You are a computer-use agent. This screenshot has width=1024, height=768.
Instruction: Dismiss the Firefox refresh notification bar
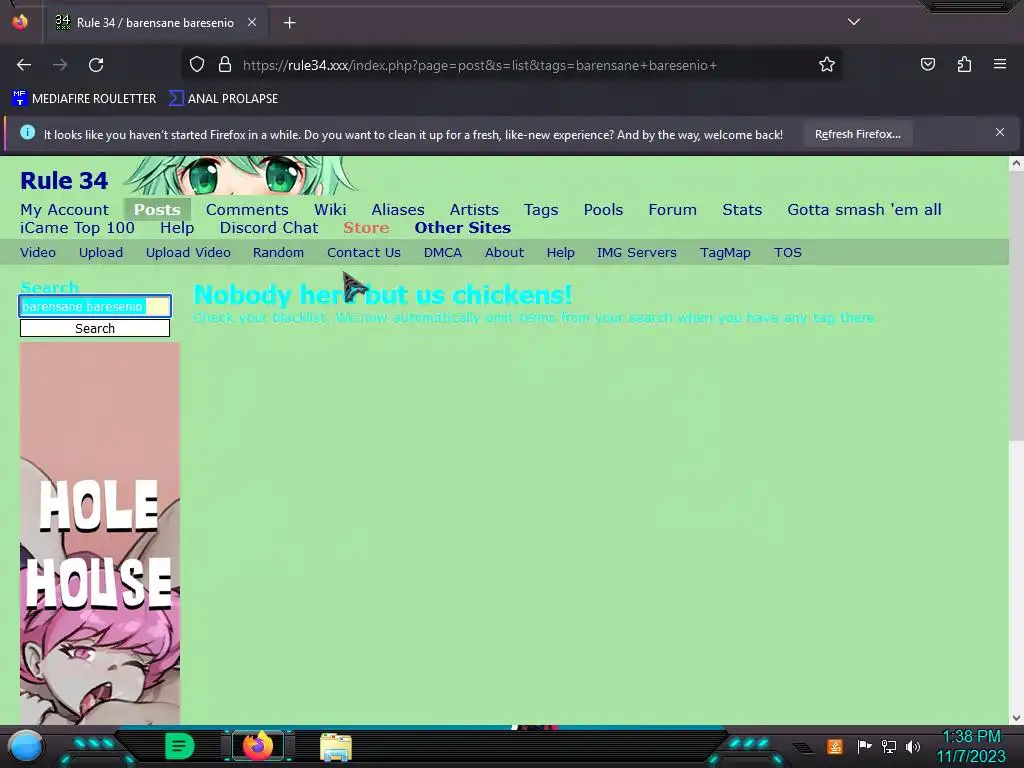click(x=999, y=133)
